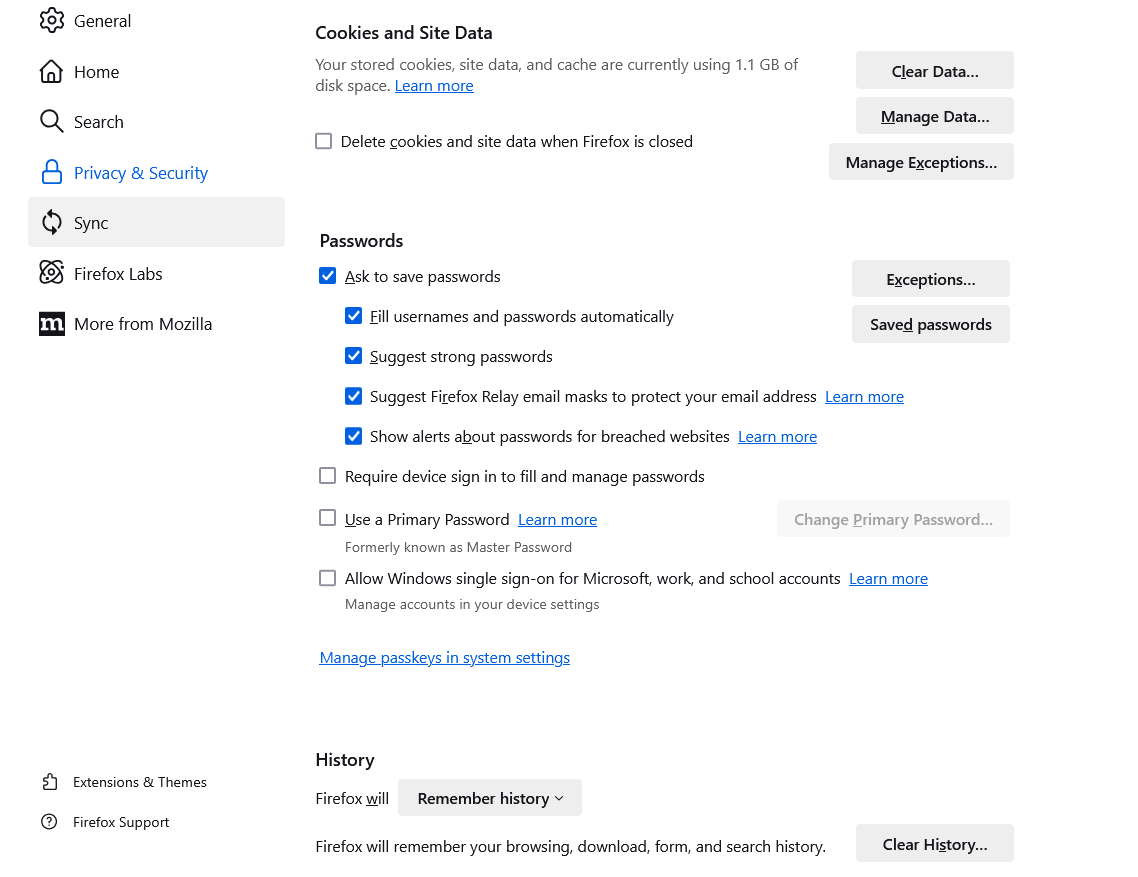Enable Use a Primary Password checkbox
The height and width of the screenshot is (877, 1138).
[328, 518]
